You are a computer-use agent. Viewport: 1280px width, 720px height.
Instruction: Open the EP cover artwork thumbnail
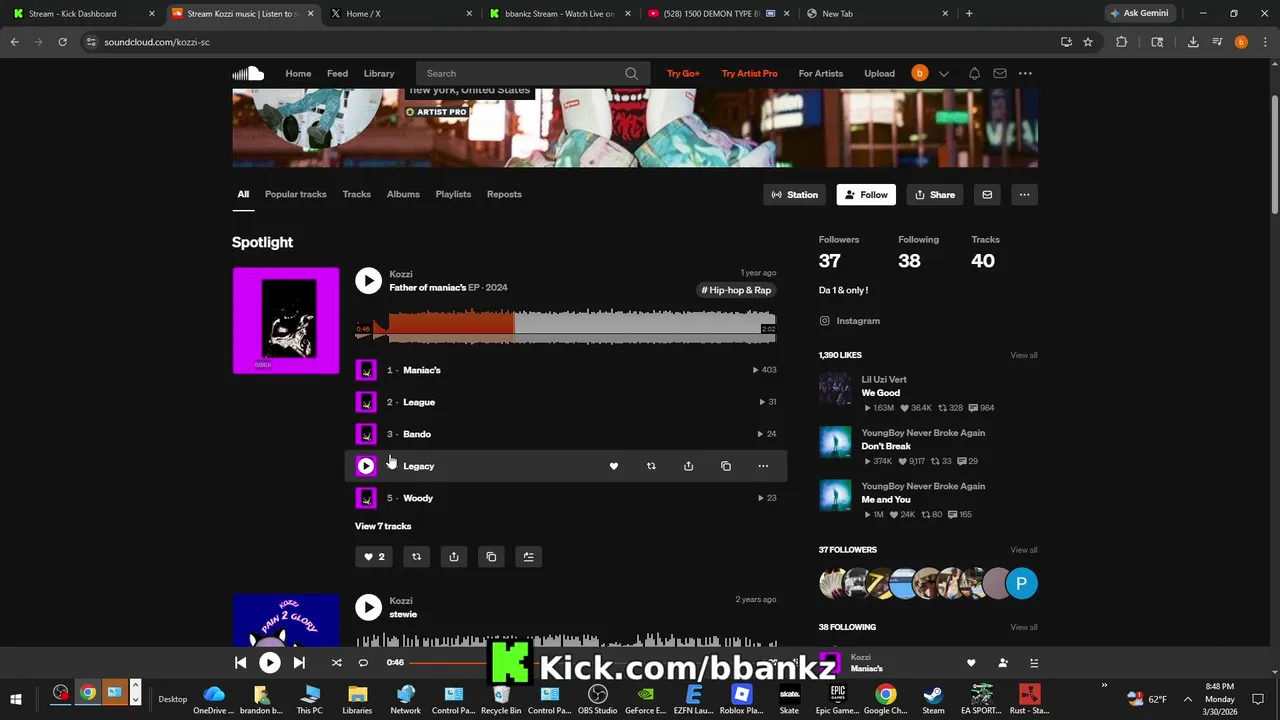(286, 321)
